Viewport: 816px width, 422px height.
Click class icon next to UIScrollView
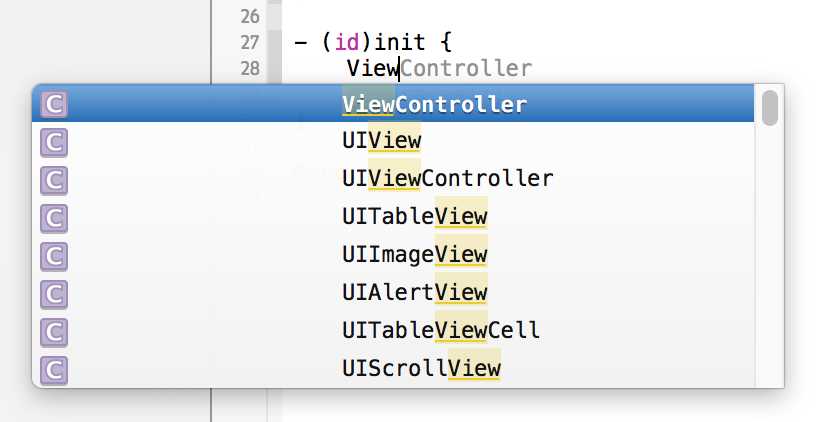[x=54, y=370]
